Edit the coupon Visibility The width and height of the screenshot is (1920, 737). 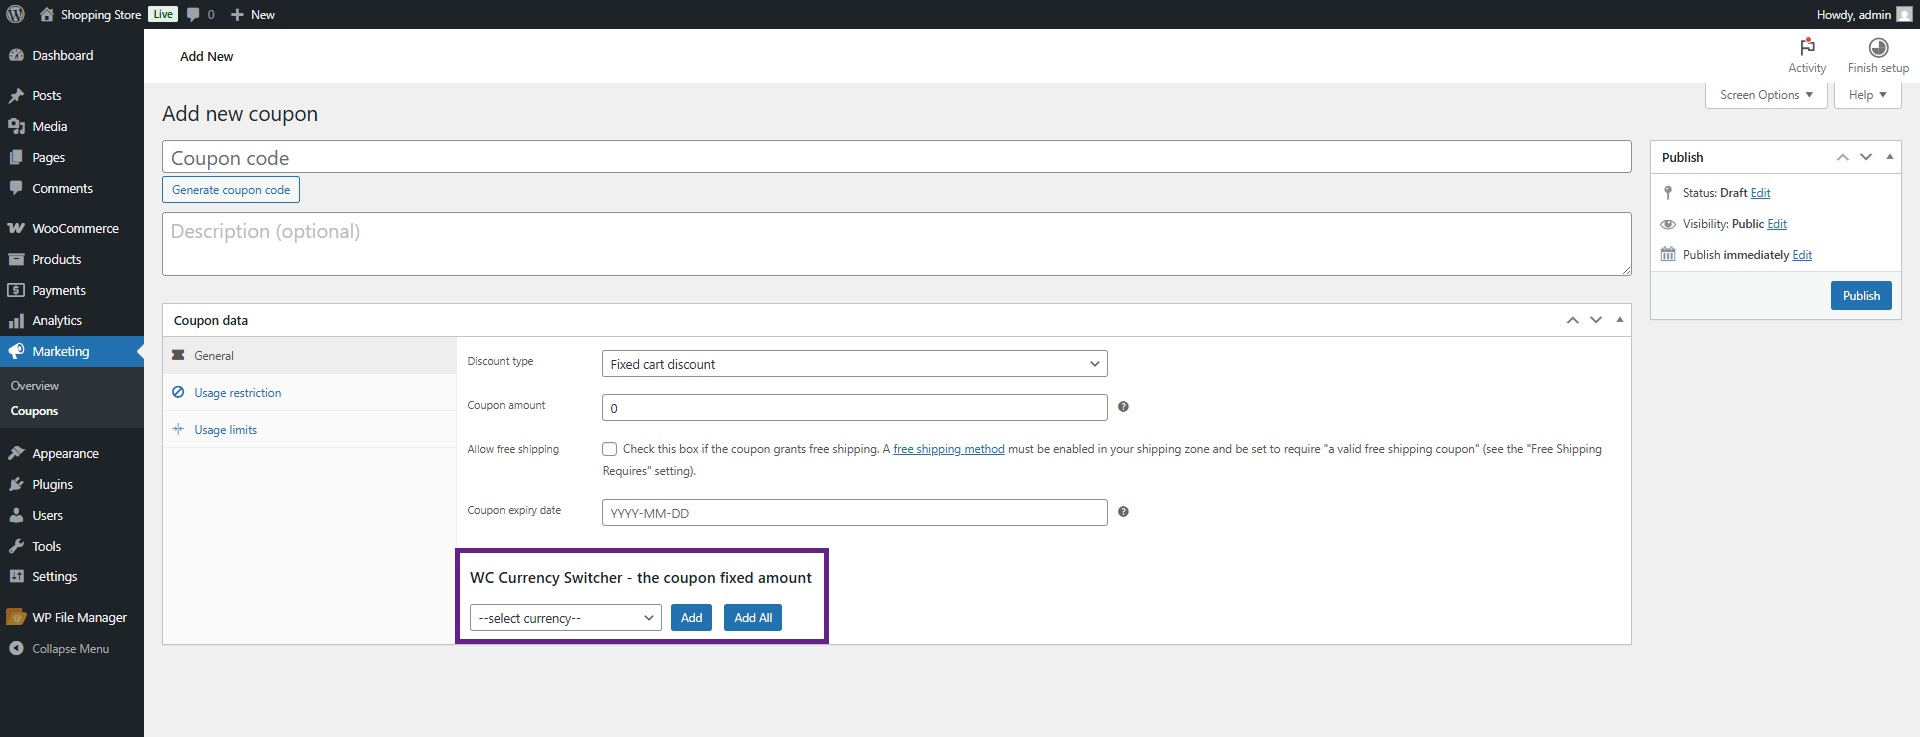point(1777,224)
